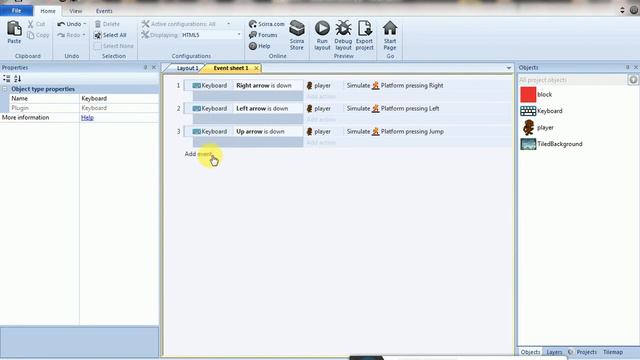
Task: Click Add event link
Action: [198, 154]
